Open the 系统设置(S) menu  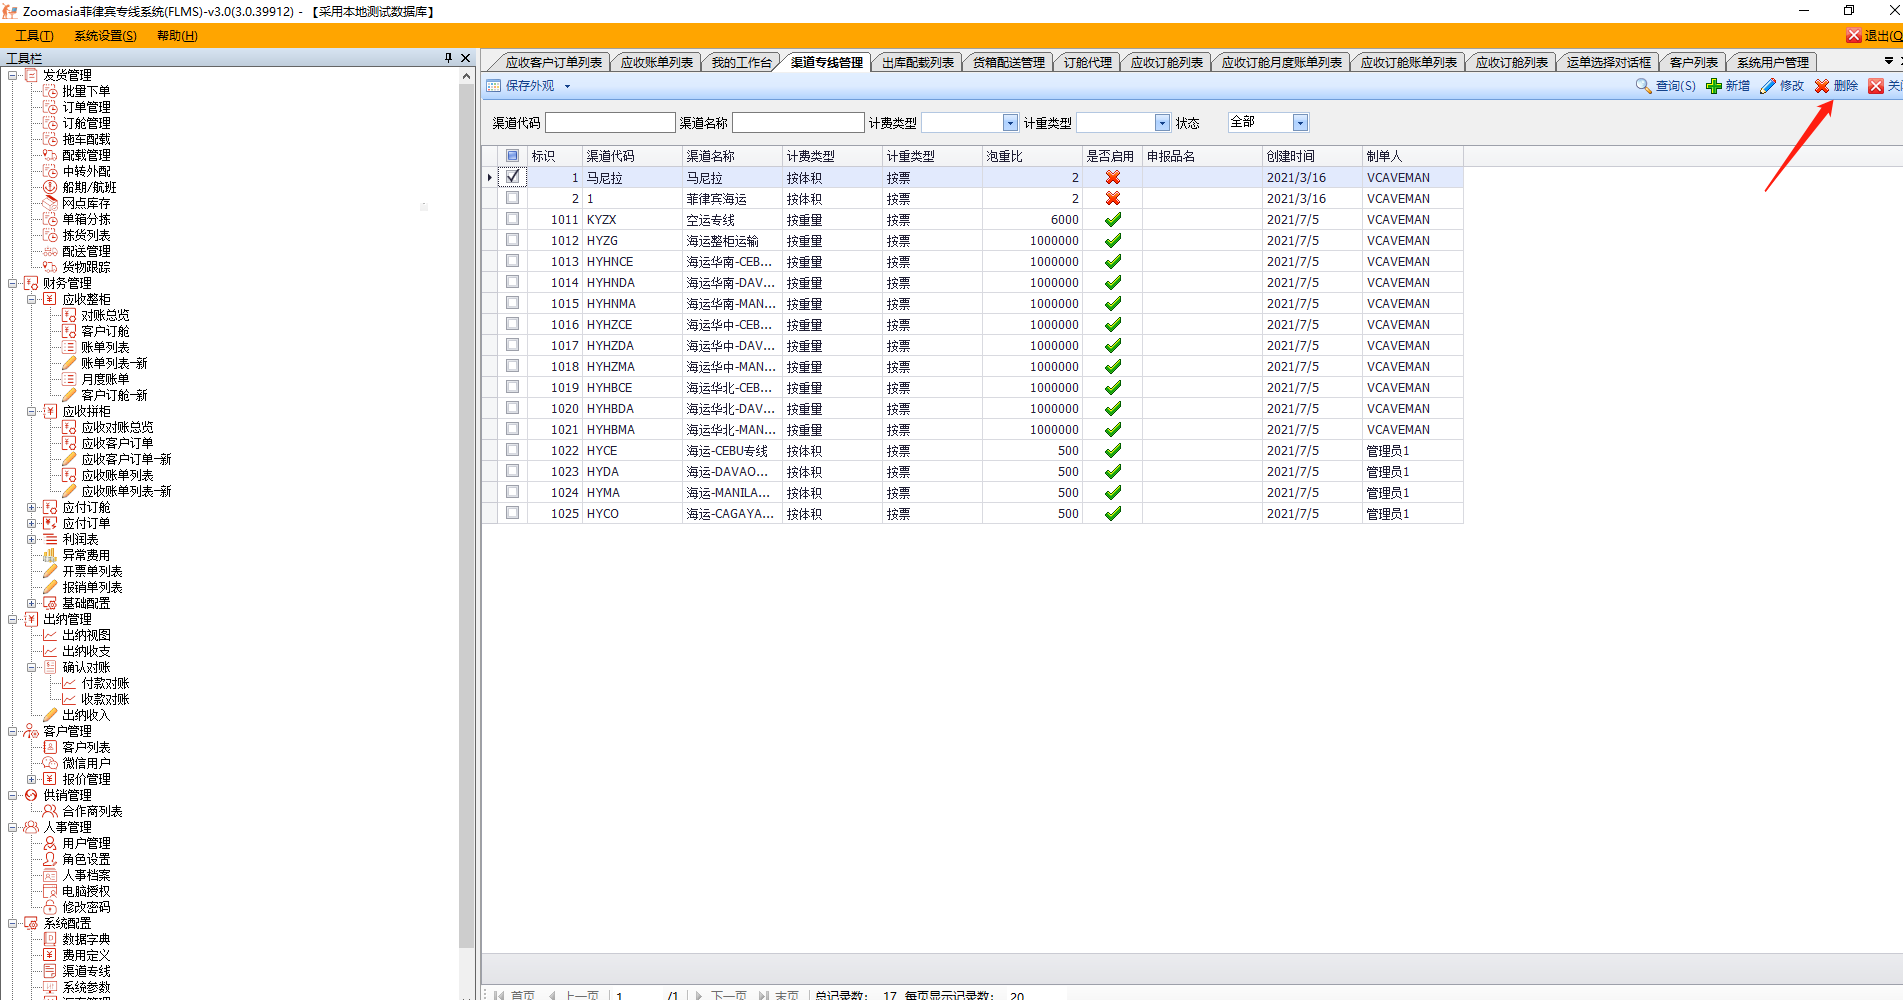coord(105,36)
